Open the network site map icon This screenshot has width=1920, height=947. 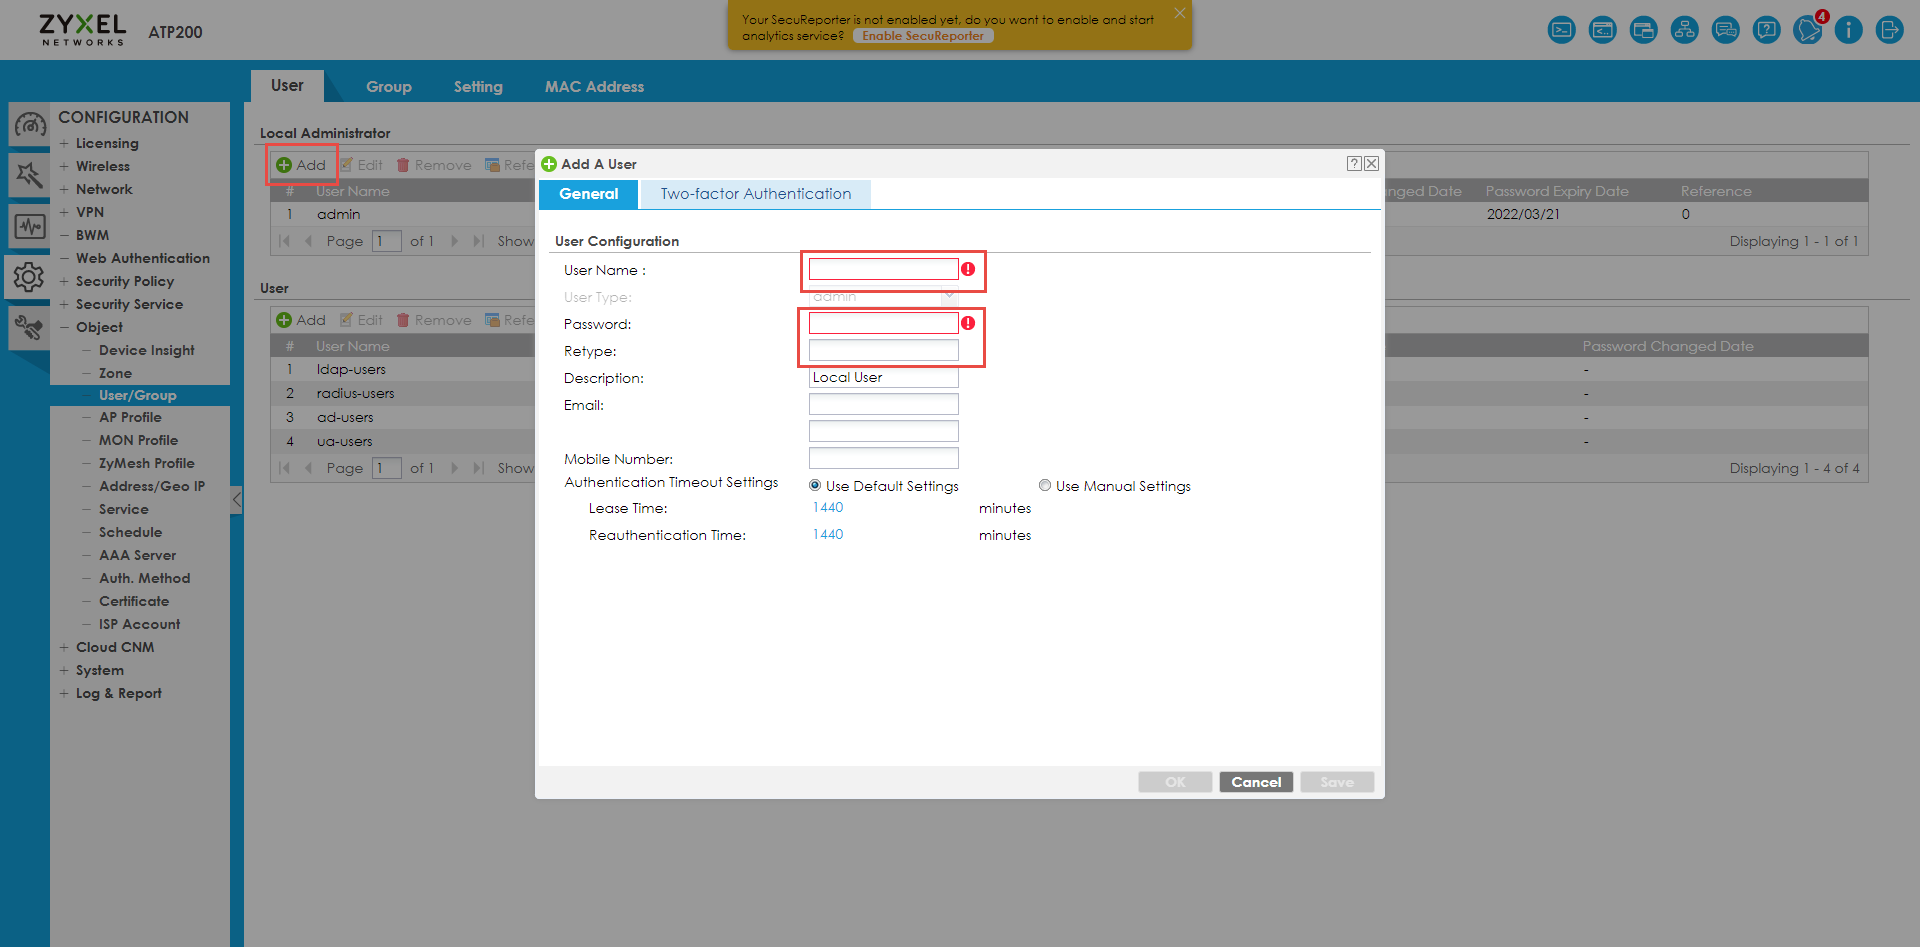click(x=1684, y=30)
